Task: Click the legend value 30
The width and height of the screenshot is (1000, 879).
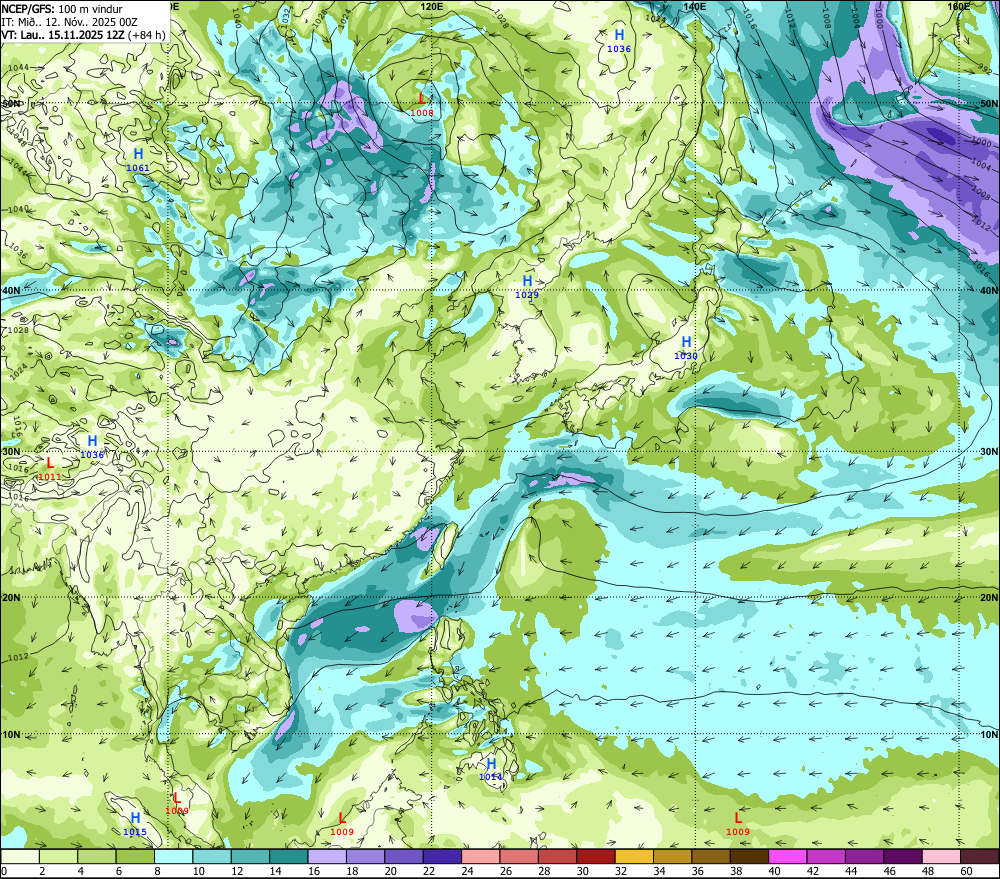Action: click(x=582, y=871)
